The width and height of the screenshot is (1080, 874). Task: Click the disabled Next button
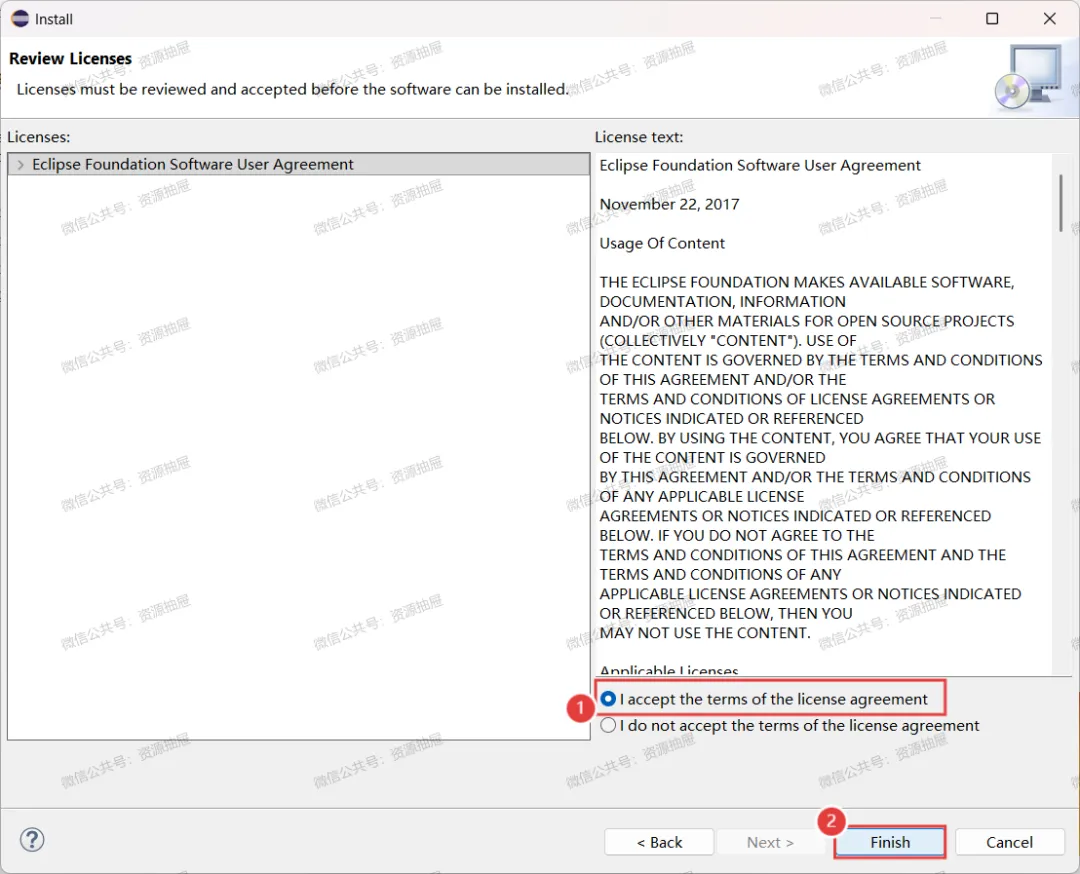[770, 842]
